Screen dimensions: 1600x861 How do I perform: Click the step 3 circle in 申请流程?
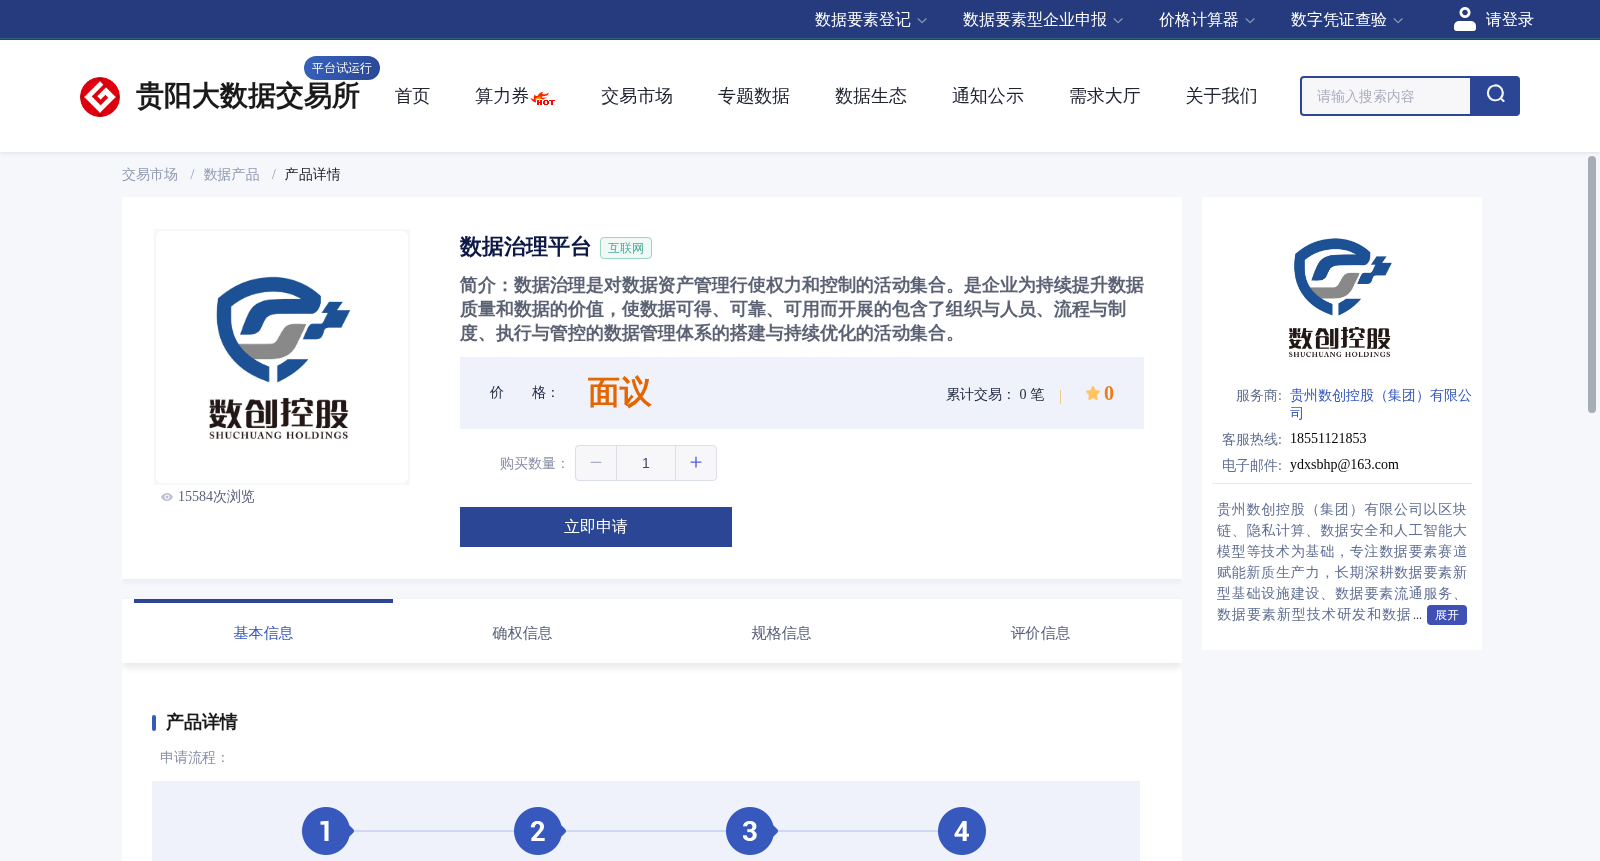[x=750, y=831]
